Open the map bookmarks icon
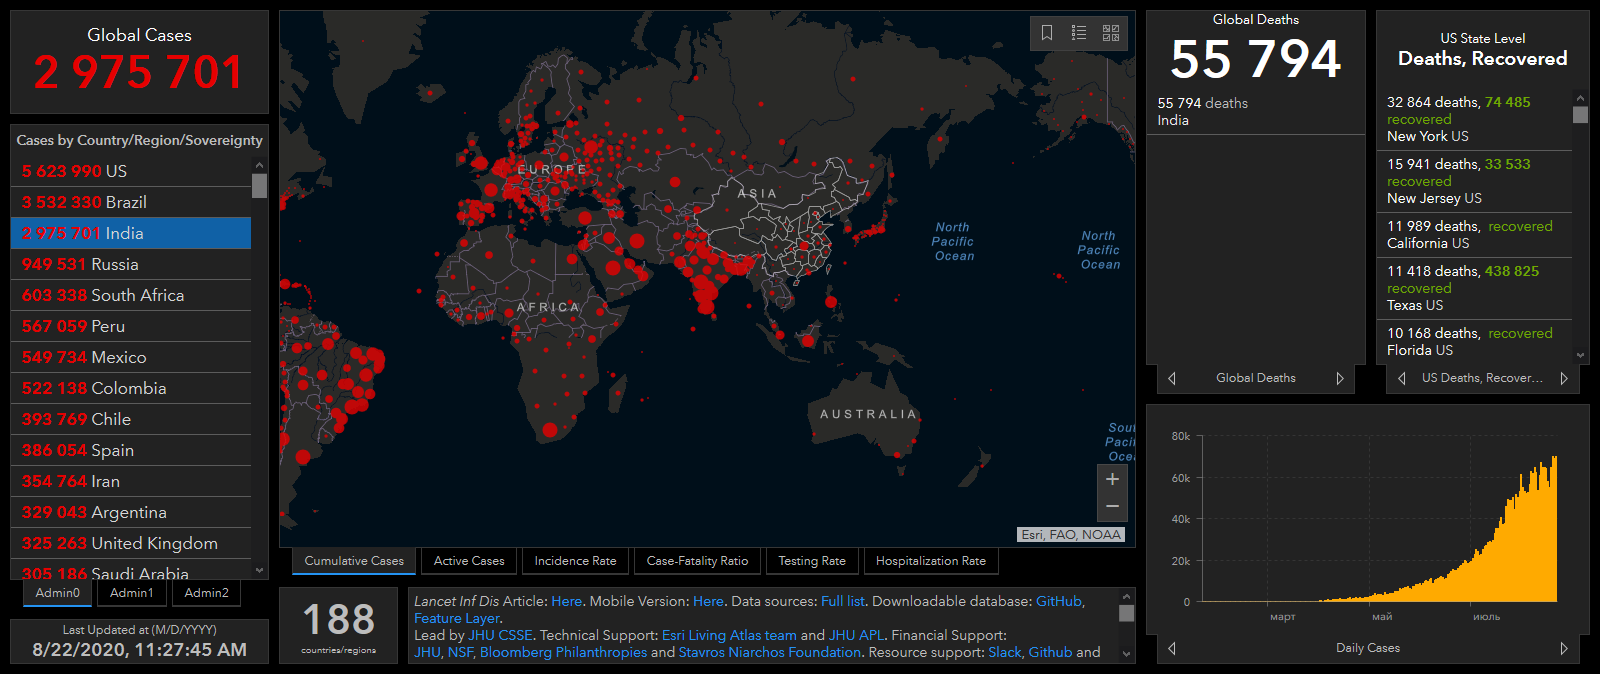The image size is (1600, 674). point(1047,33)
